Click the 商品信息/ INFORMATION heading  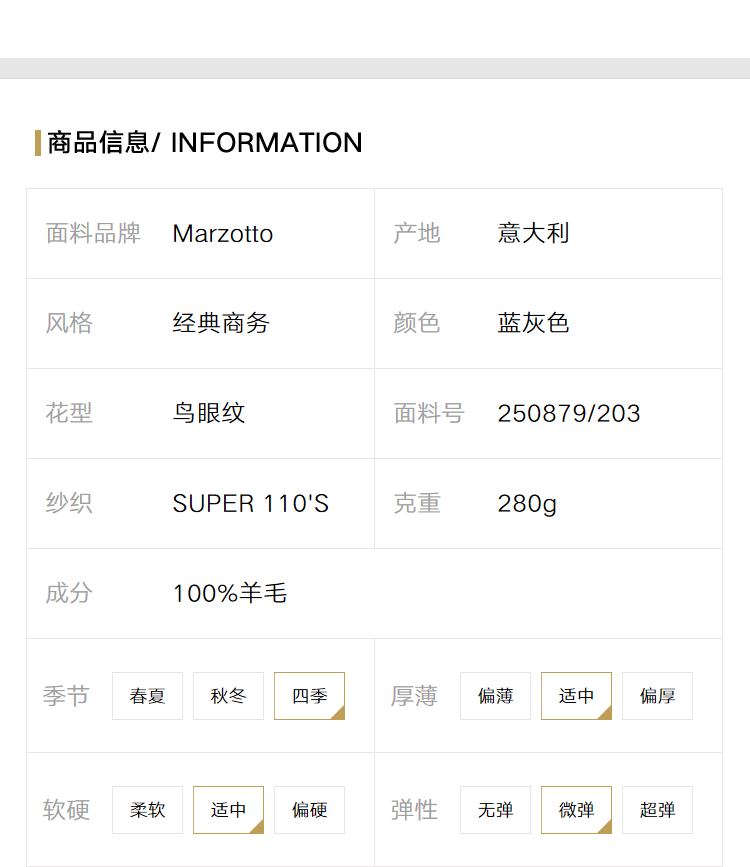(205, 143)
